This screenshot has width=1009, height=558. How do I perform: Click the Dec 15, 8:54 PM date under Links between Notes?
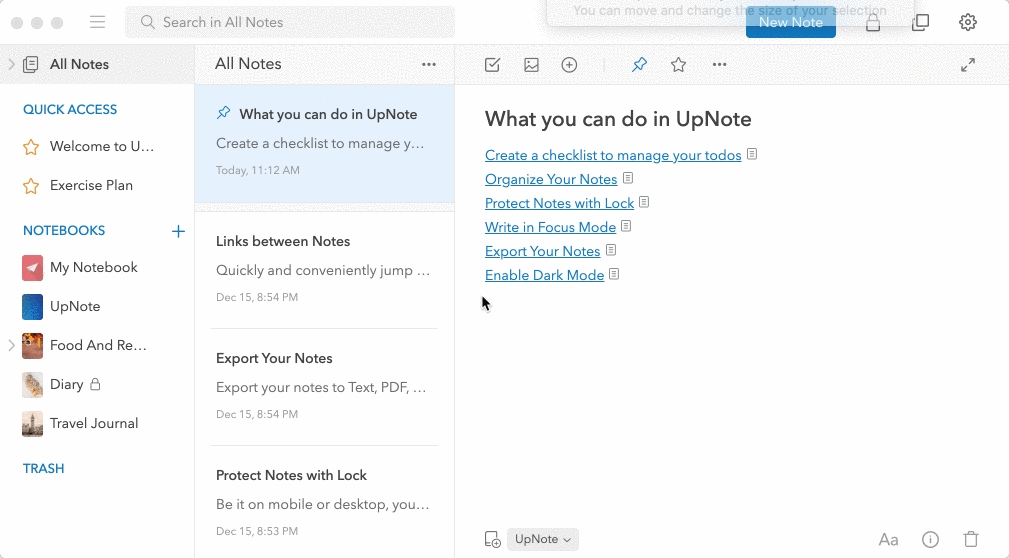257,297
